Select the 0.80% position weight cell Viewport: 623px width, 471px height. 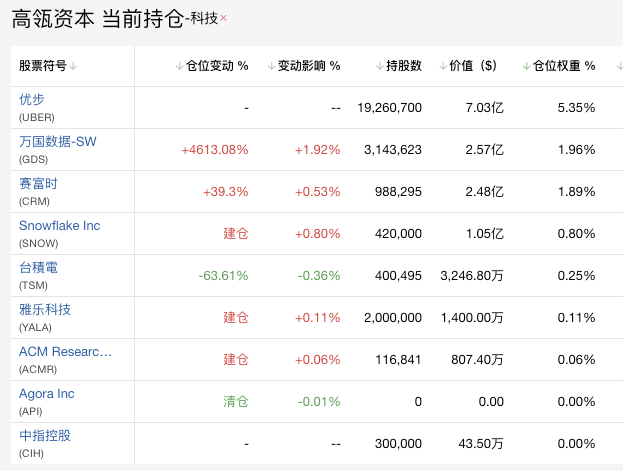576,234
